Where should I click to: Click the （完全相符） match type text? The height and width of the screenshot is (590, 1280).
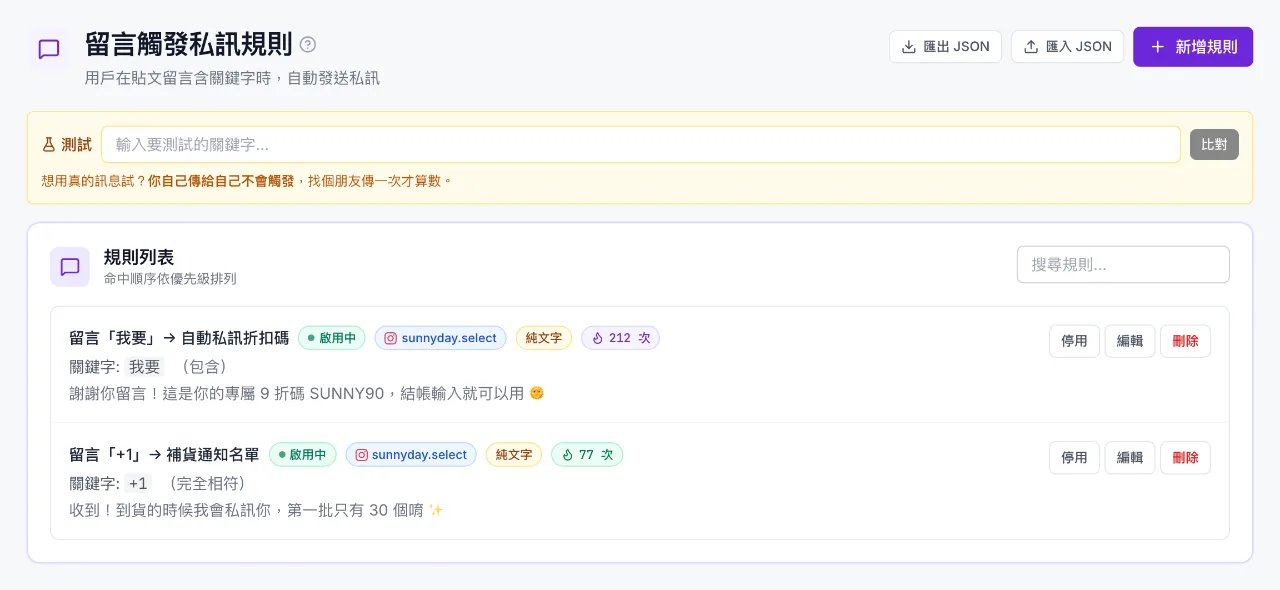[205, 484]
